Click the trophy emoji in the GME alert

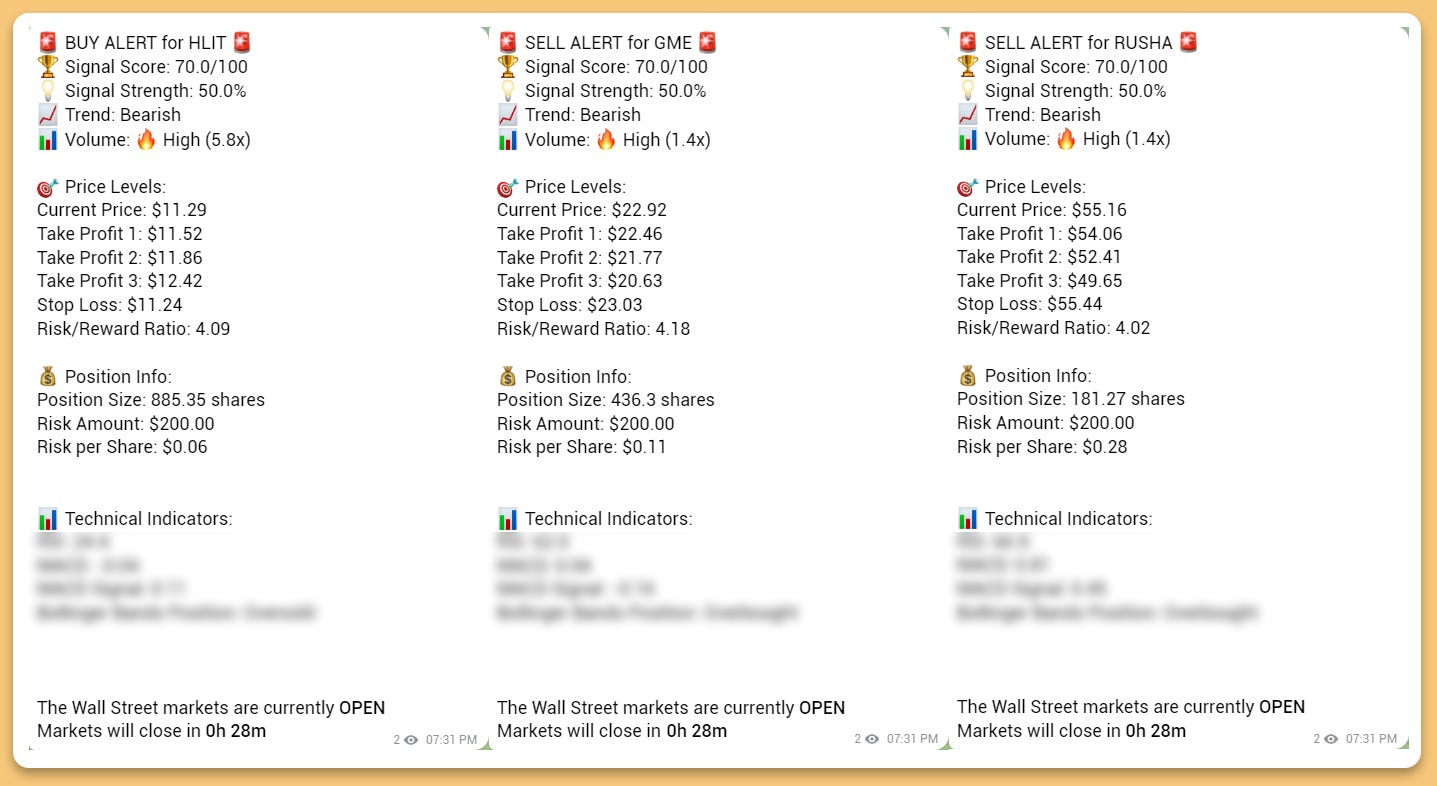pos(508,66)
